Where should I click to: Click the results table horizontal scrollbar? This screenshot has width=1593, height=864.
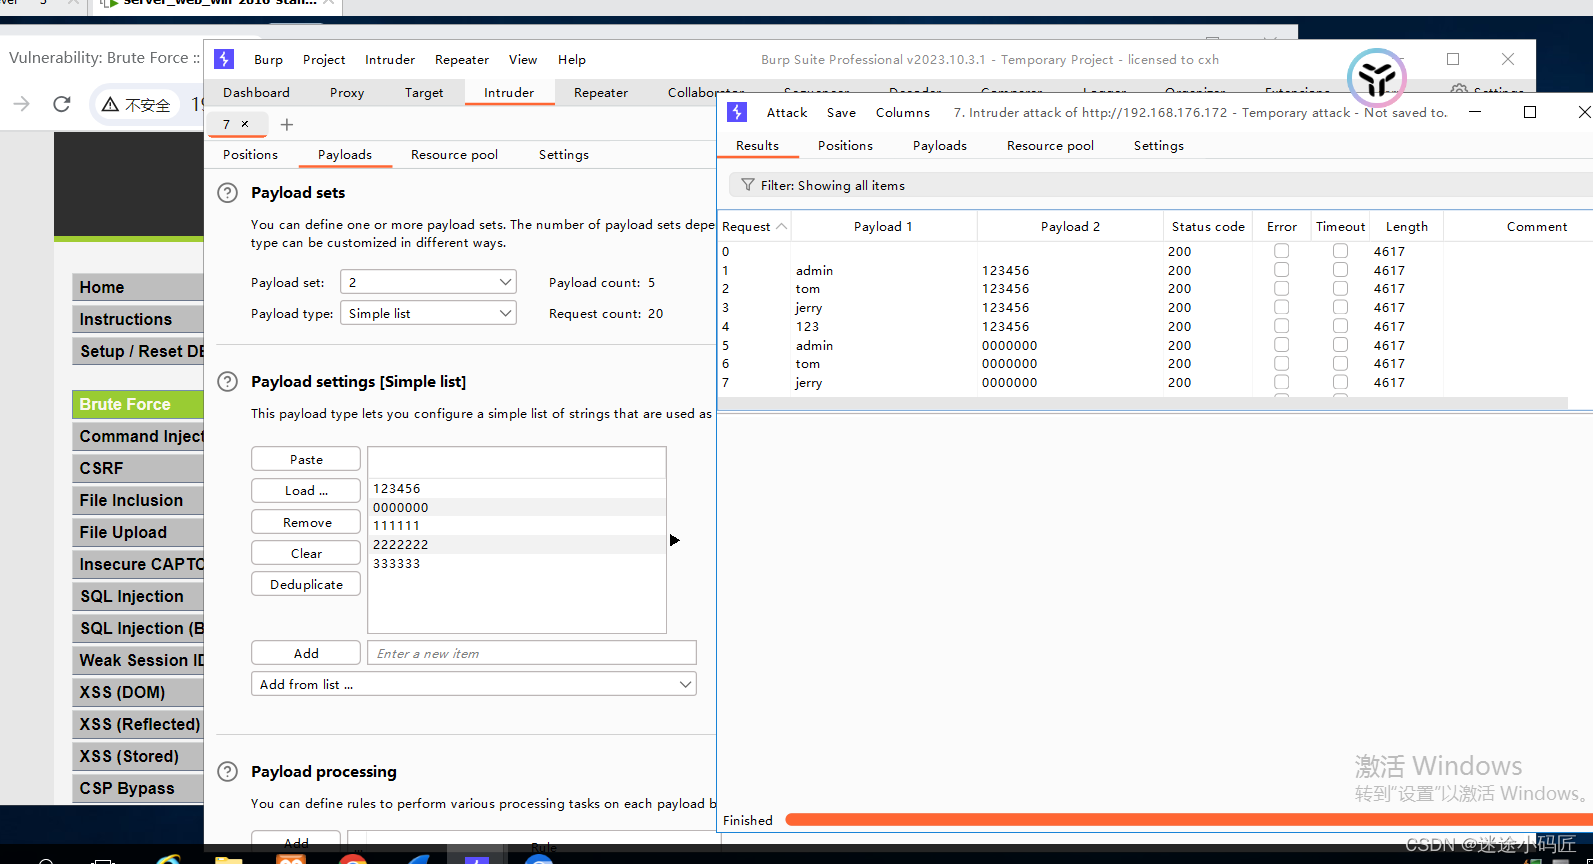tap(1142, 403)
